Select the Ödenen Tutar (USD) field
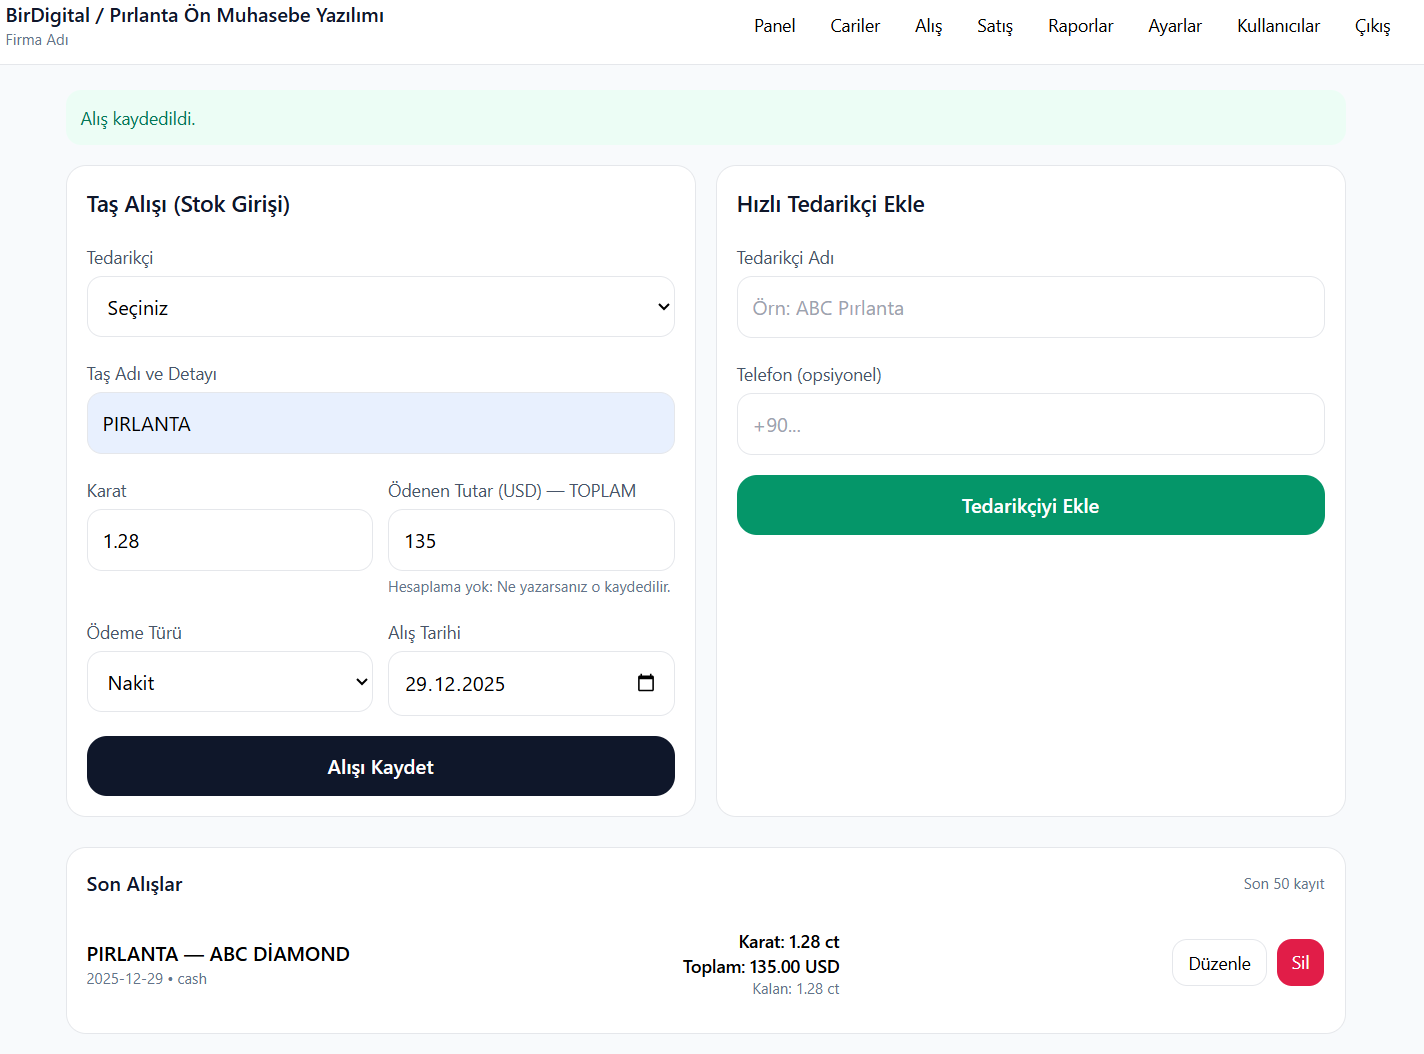The width and height of the screenshot is (1424, 1054). point(530,540)
